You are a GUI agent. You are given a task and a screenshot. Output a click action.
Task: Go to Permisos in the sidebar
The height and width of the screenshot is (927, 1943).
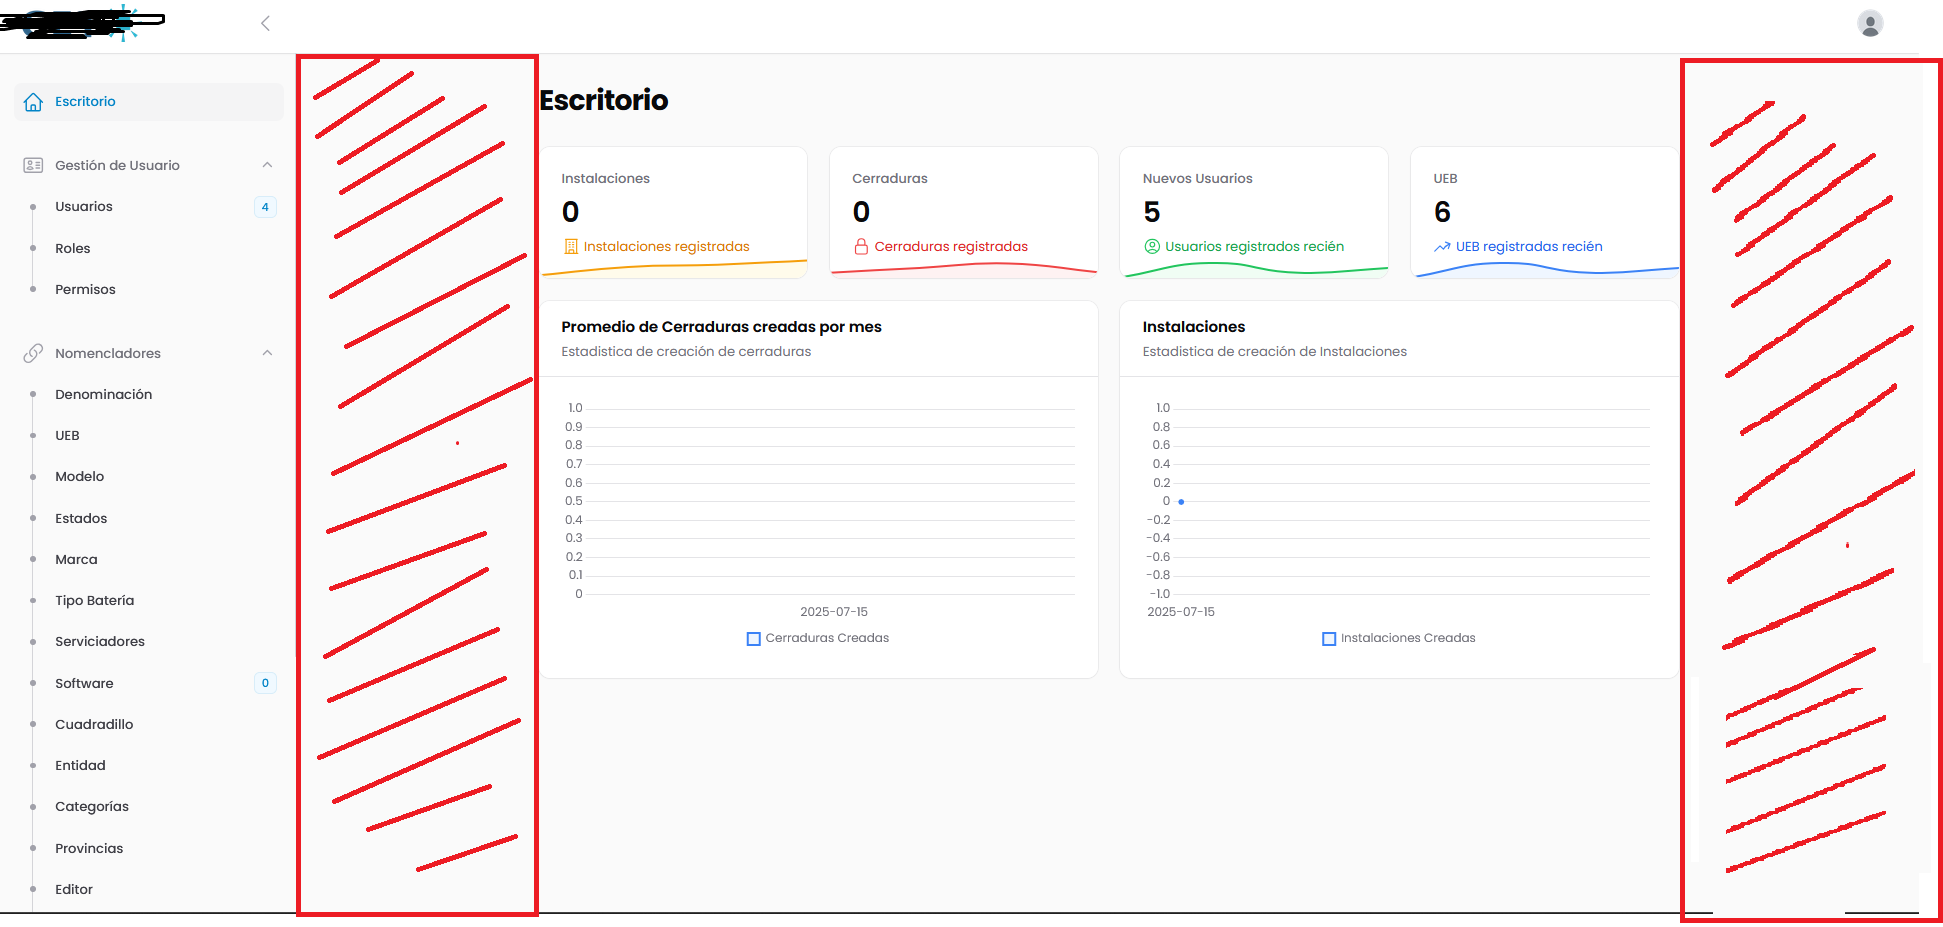coord(85,290)
